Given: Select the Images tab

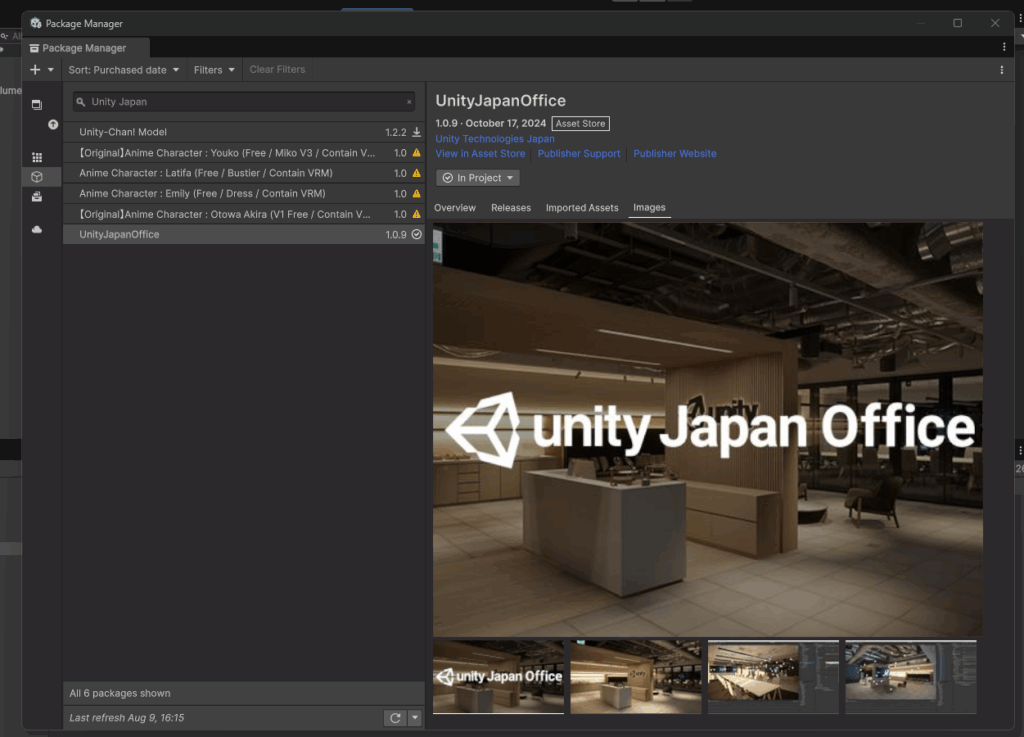Looking at the screenshot, I should pos(649,208).
